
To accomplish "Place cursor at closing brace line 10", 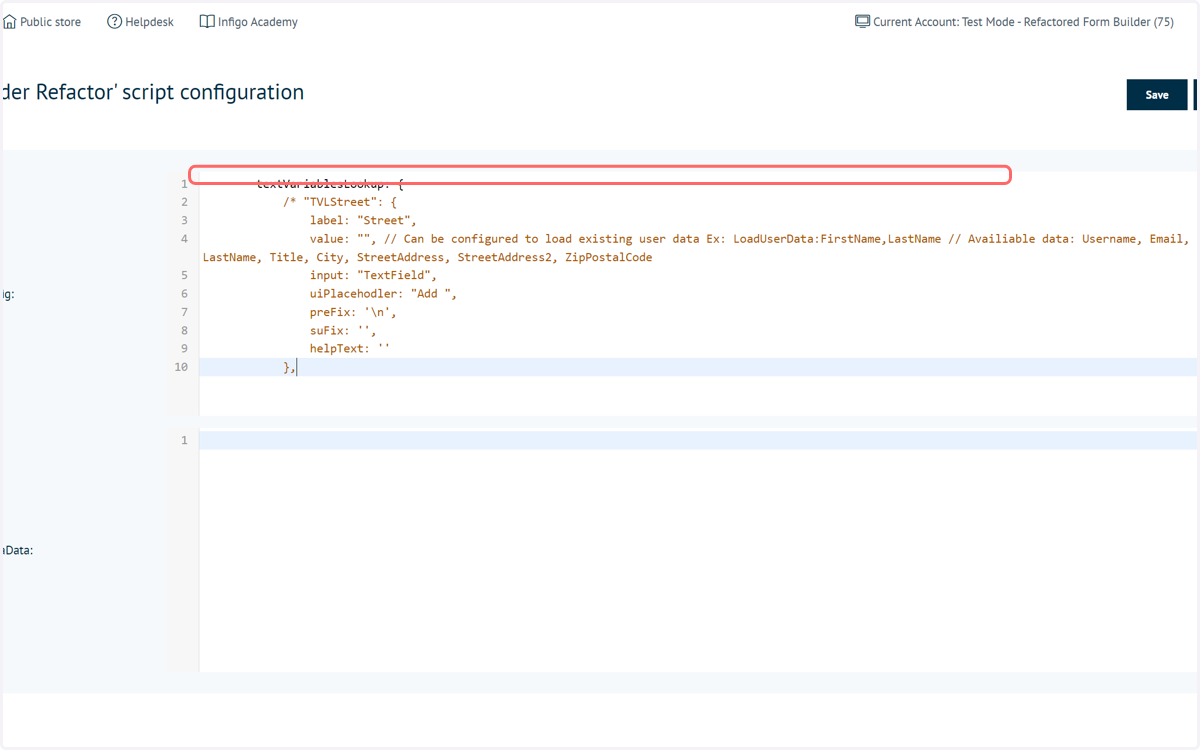I will coord(290,367).
